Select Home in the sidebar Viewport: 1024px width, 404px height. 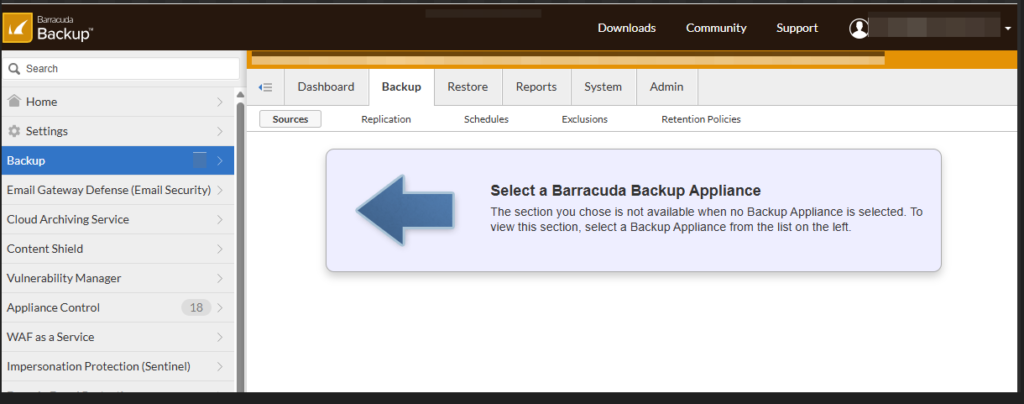[x=118, y=102]
